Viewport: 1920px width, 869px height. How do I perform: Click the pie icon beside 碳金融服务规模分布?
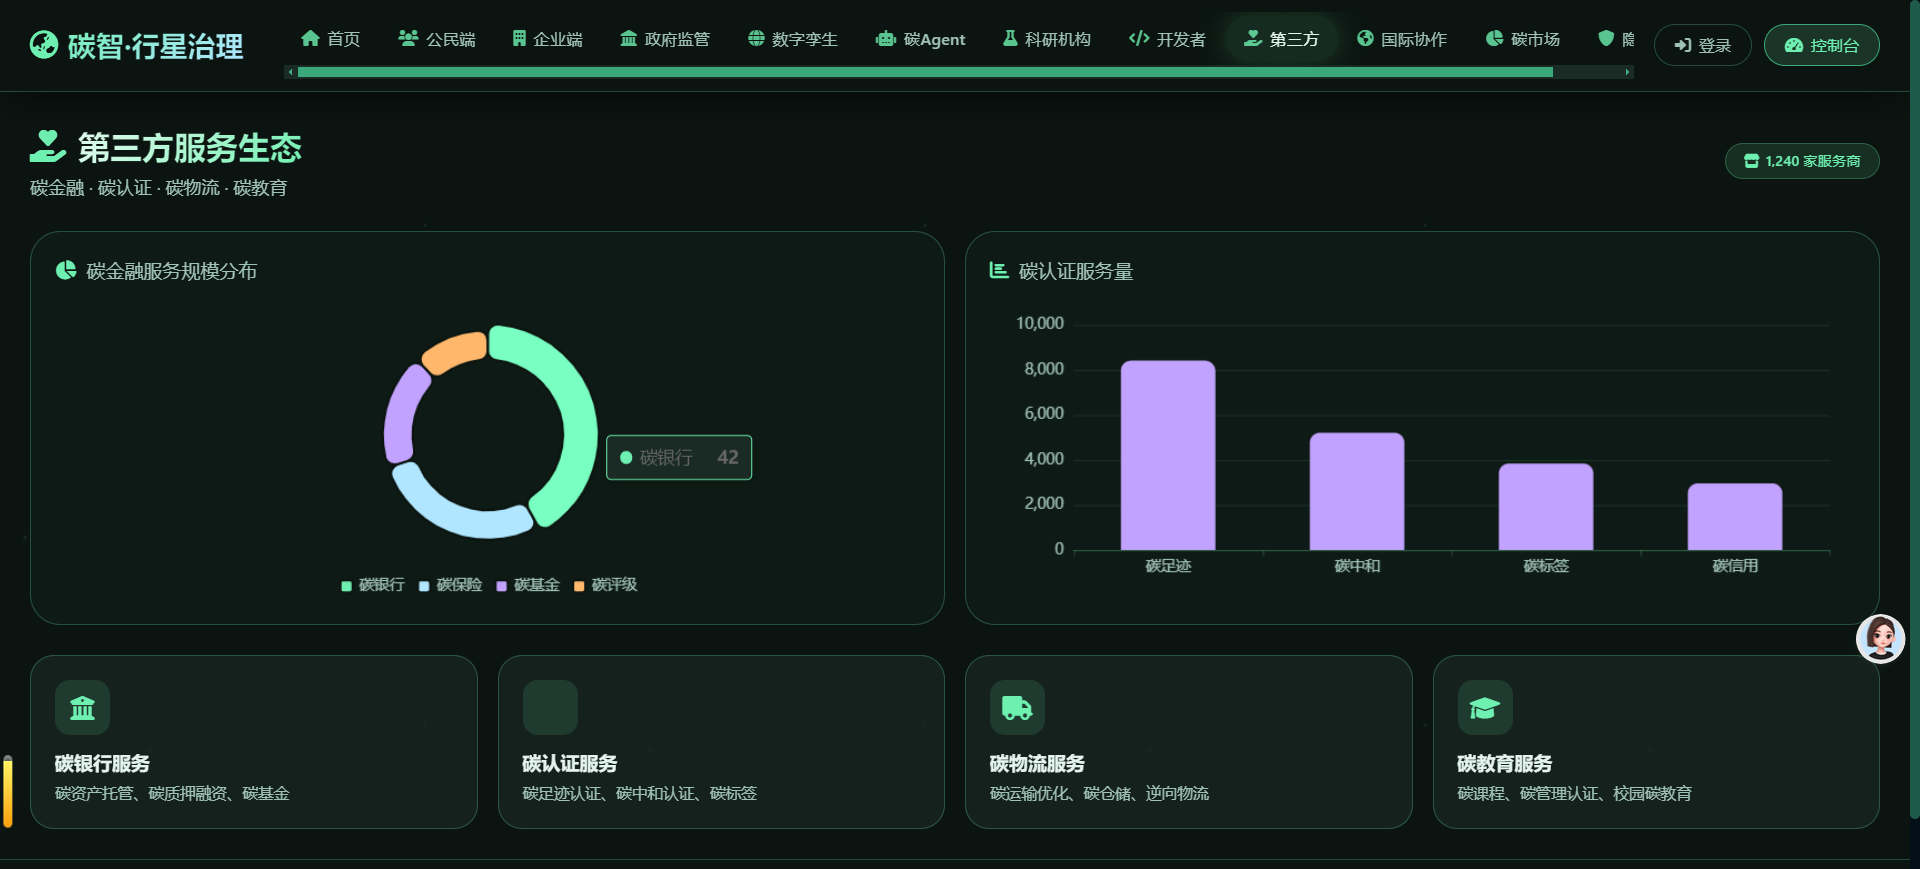coord(66,270)
